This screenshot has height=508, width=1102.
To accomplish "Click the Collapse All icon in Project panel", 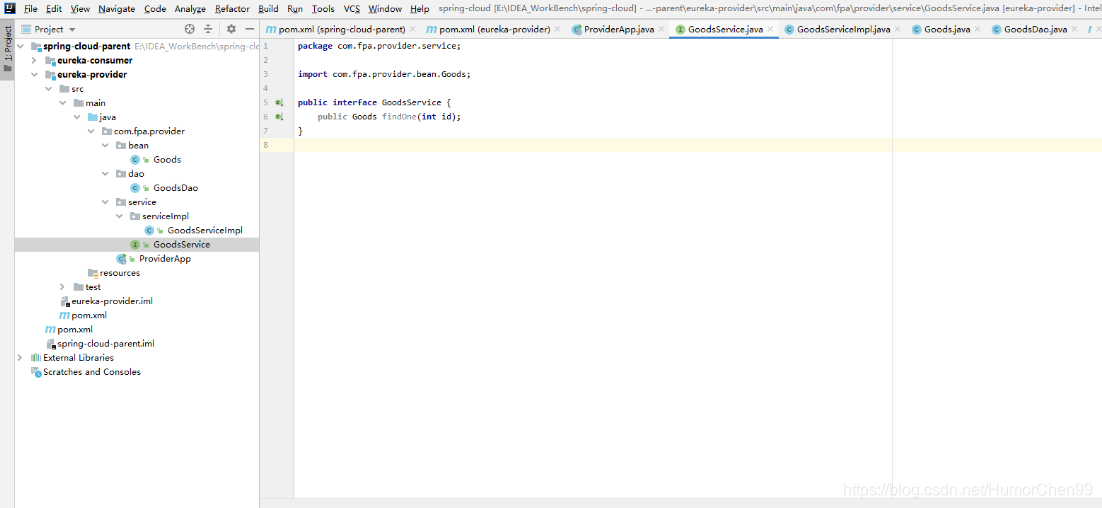I will (x=208, y=30).
